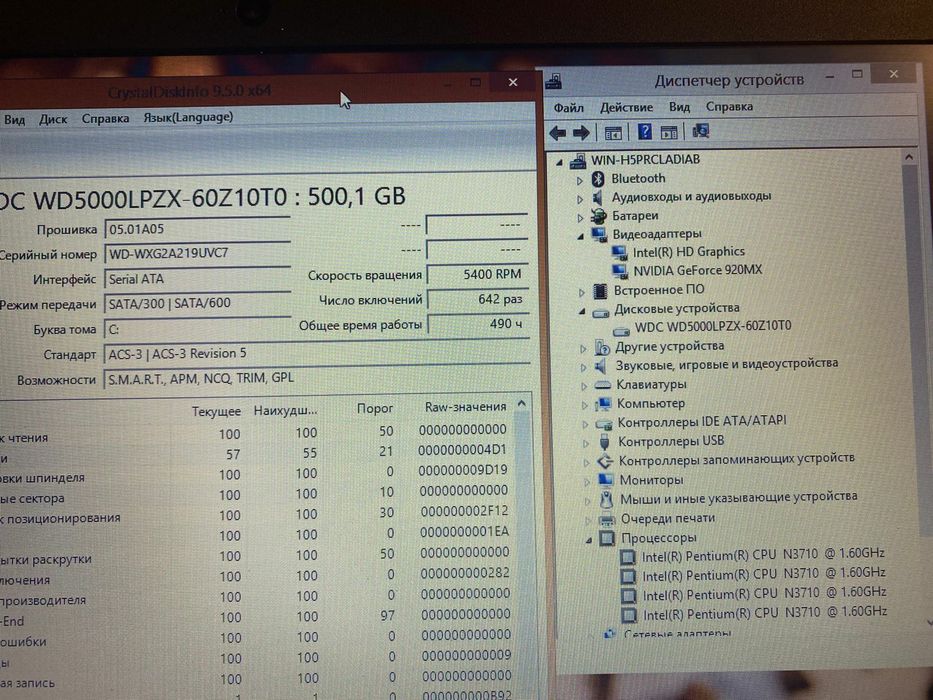Expand the Встроенное ПО node

[x=582, y=292]
